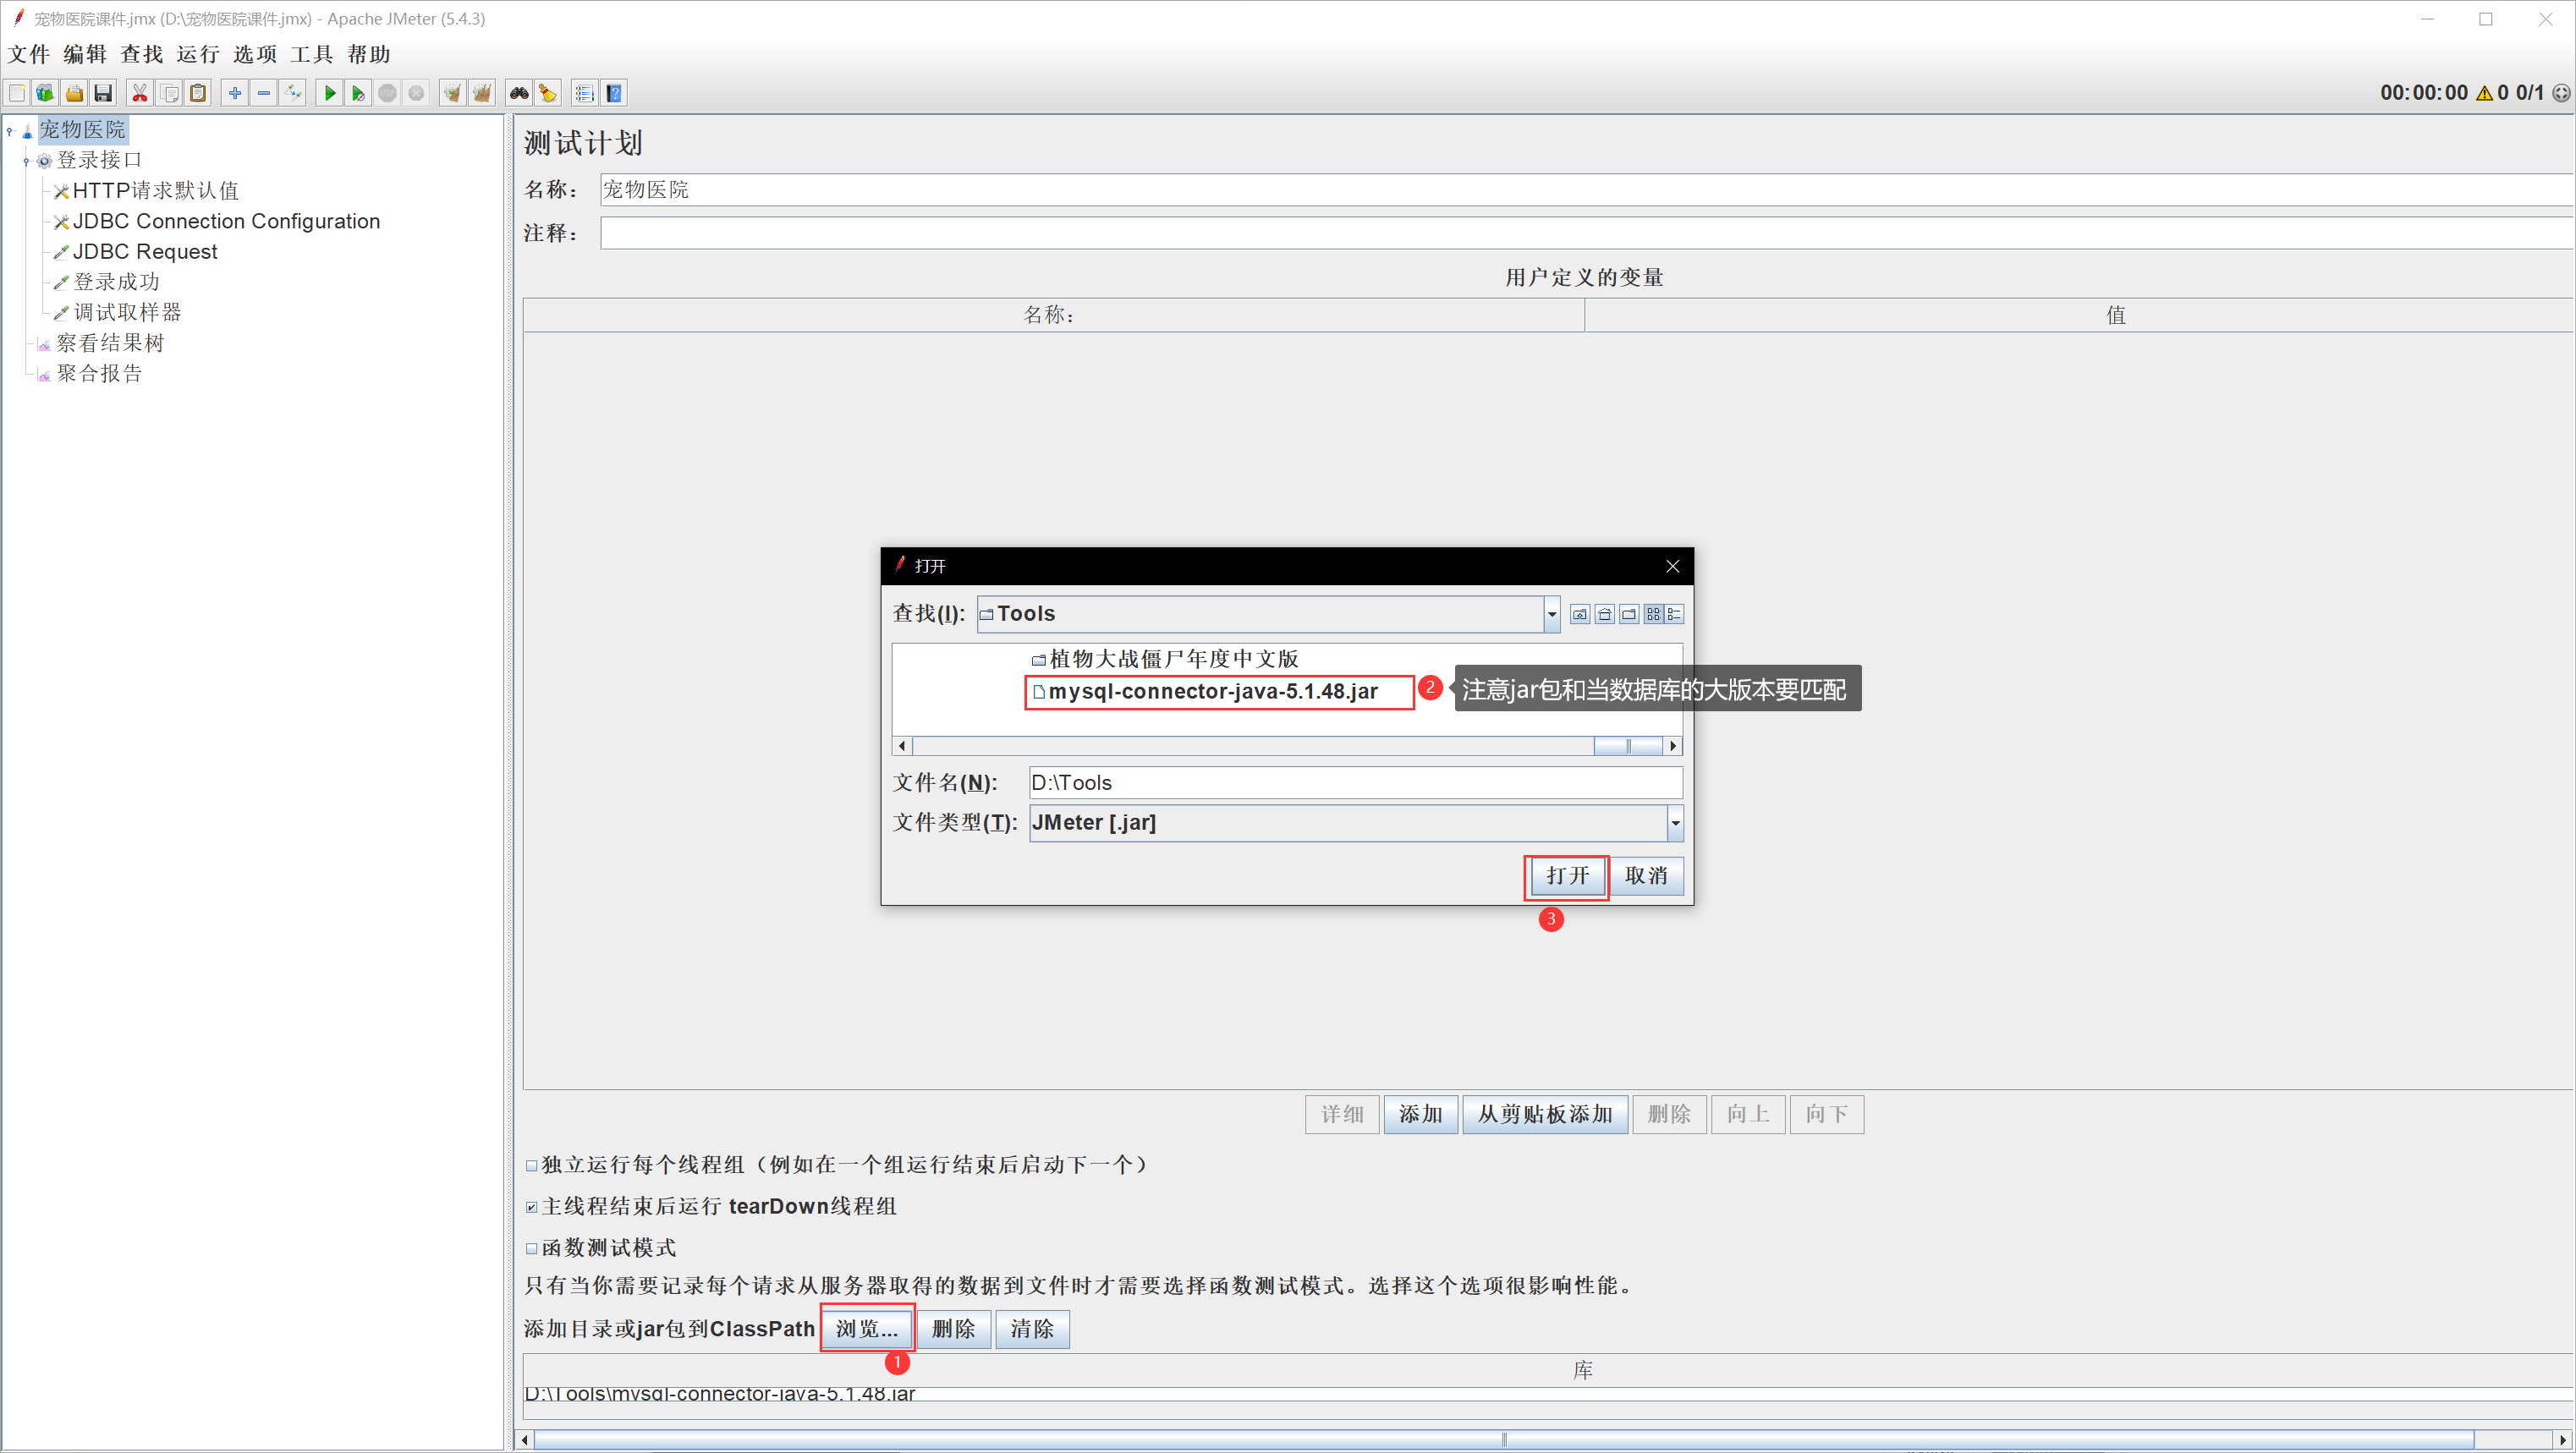Viewport: 2576px width, 1453px height.
Task: Click Up One Level icon in dialog
Action: click(1580, 614)
